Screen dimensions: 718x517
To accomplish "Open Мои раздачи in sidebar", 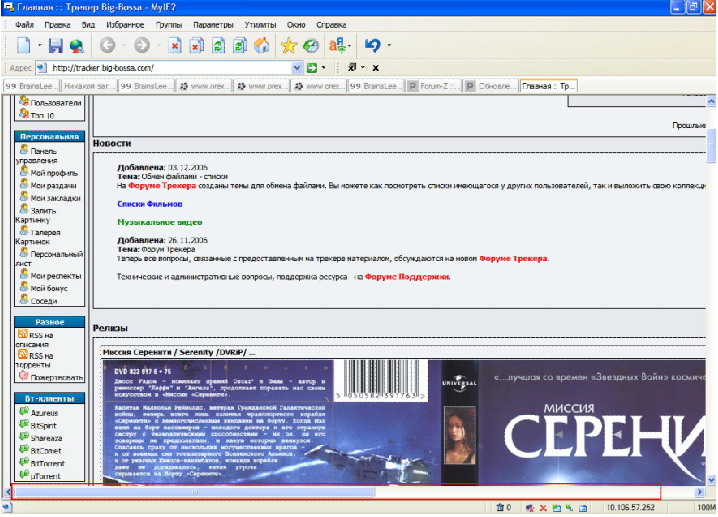I will coord(54,186).
